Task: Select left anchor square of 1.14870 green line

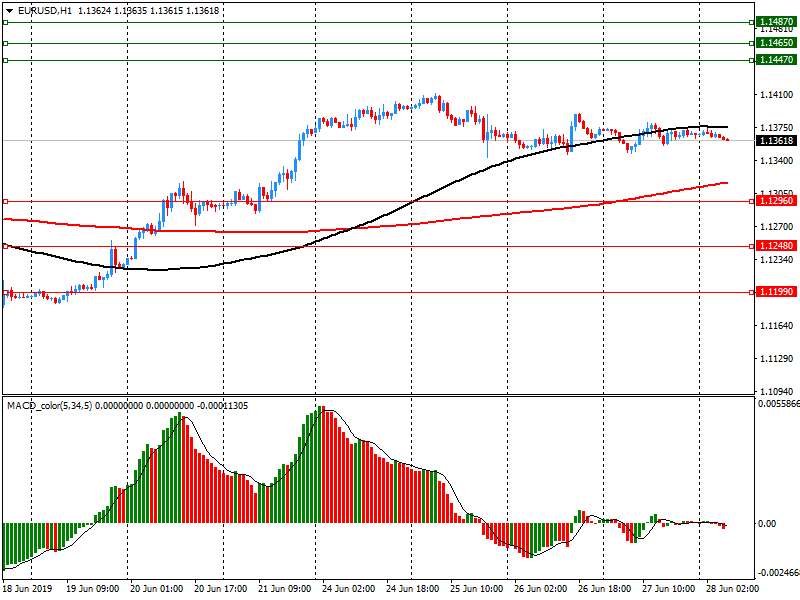Action: click(x=6, y=22)
